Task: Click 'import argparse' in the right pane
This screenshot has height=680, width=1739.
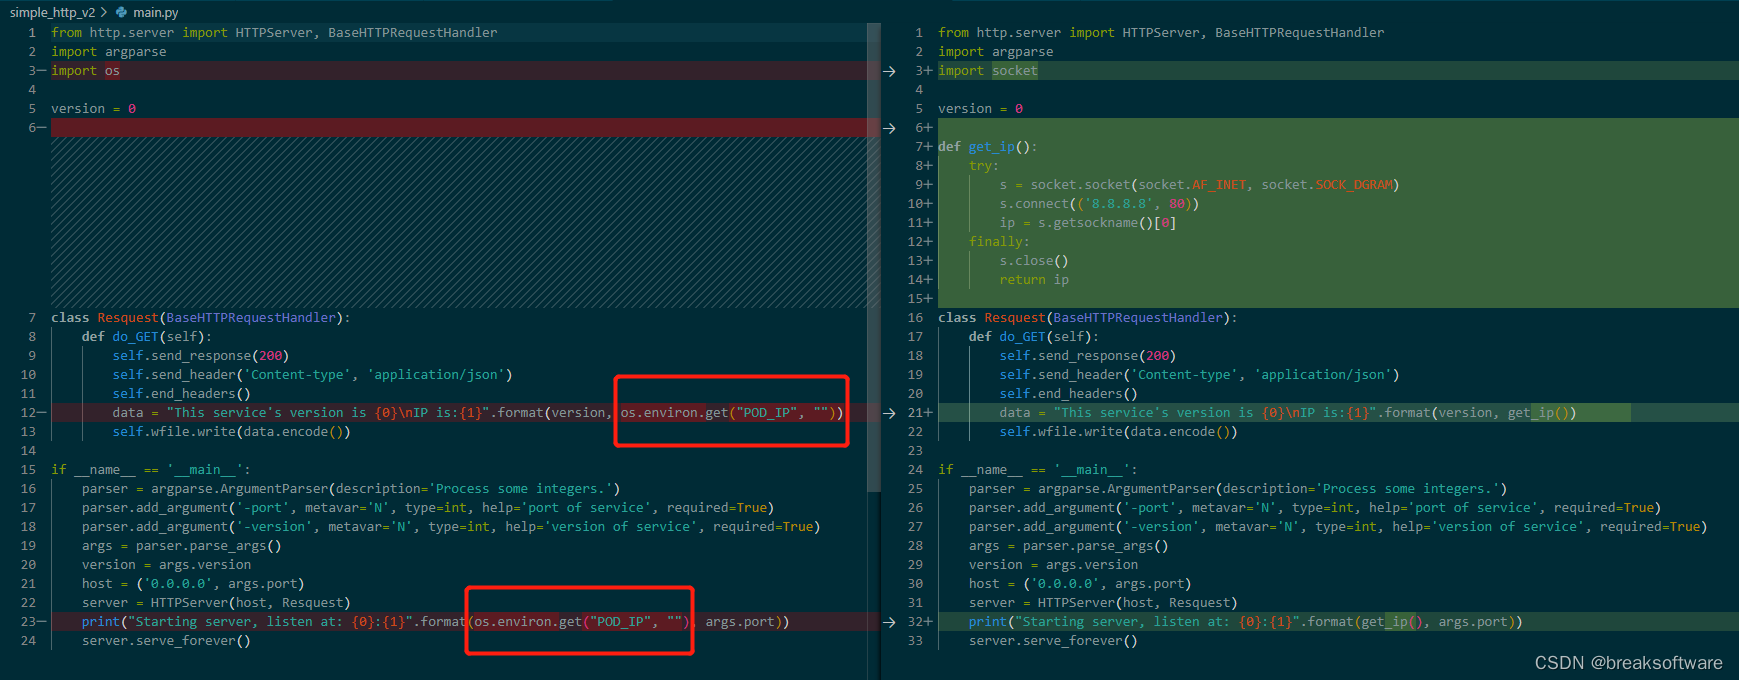Action: (996, 52)
